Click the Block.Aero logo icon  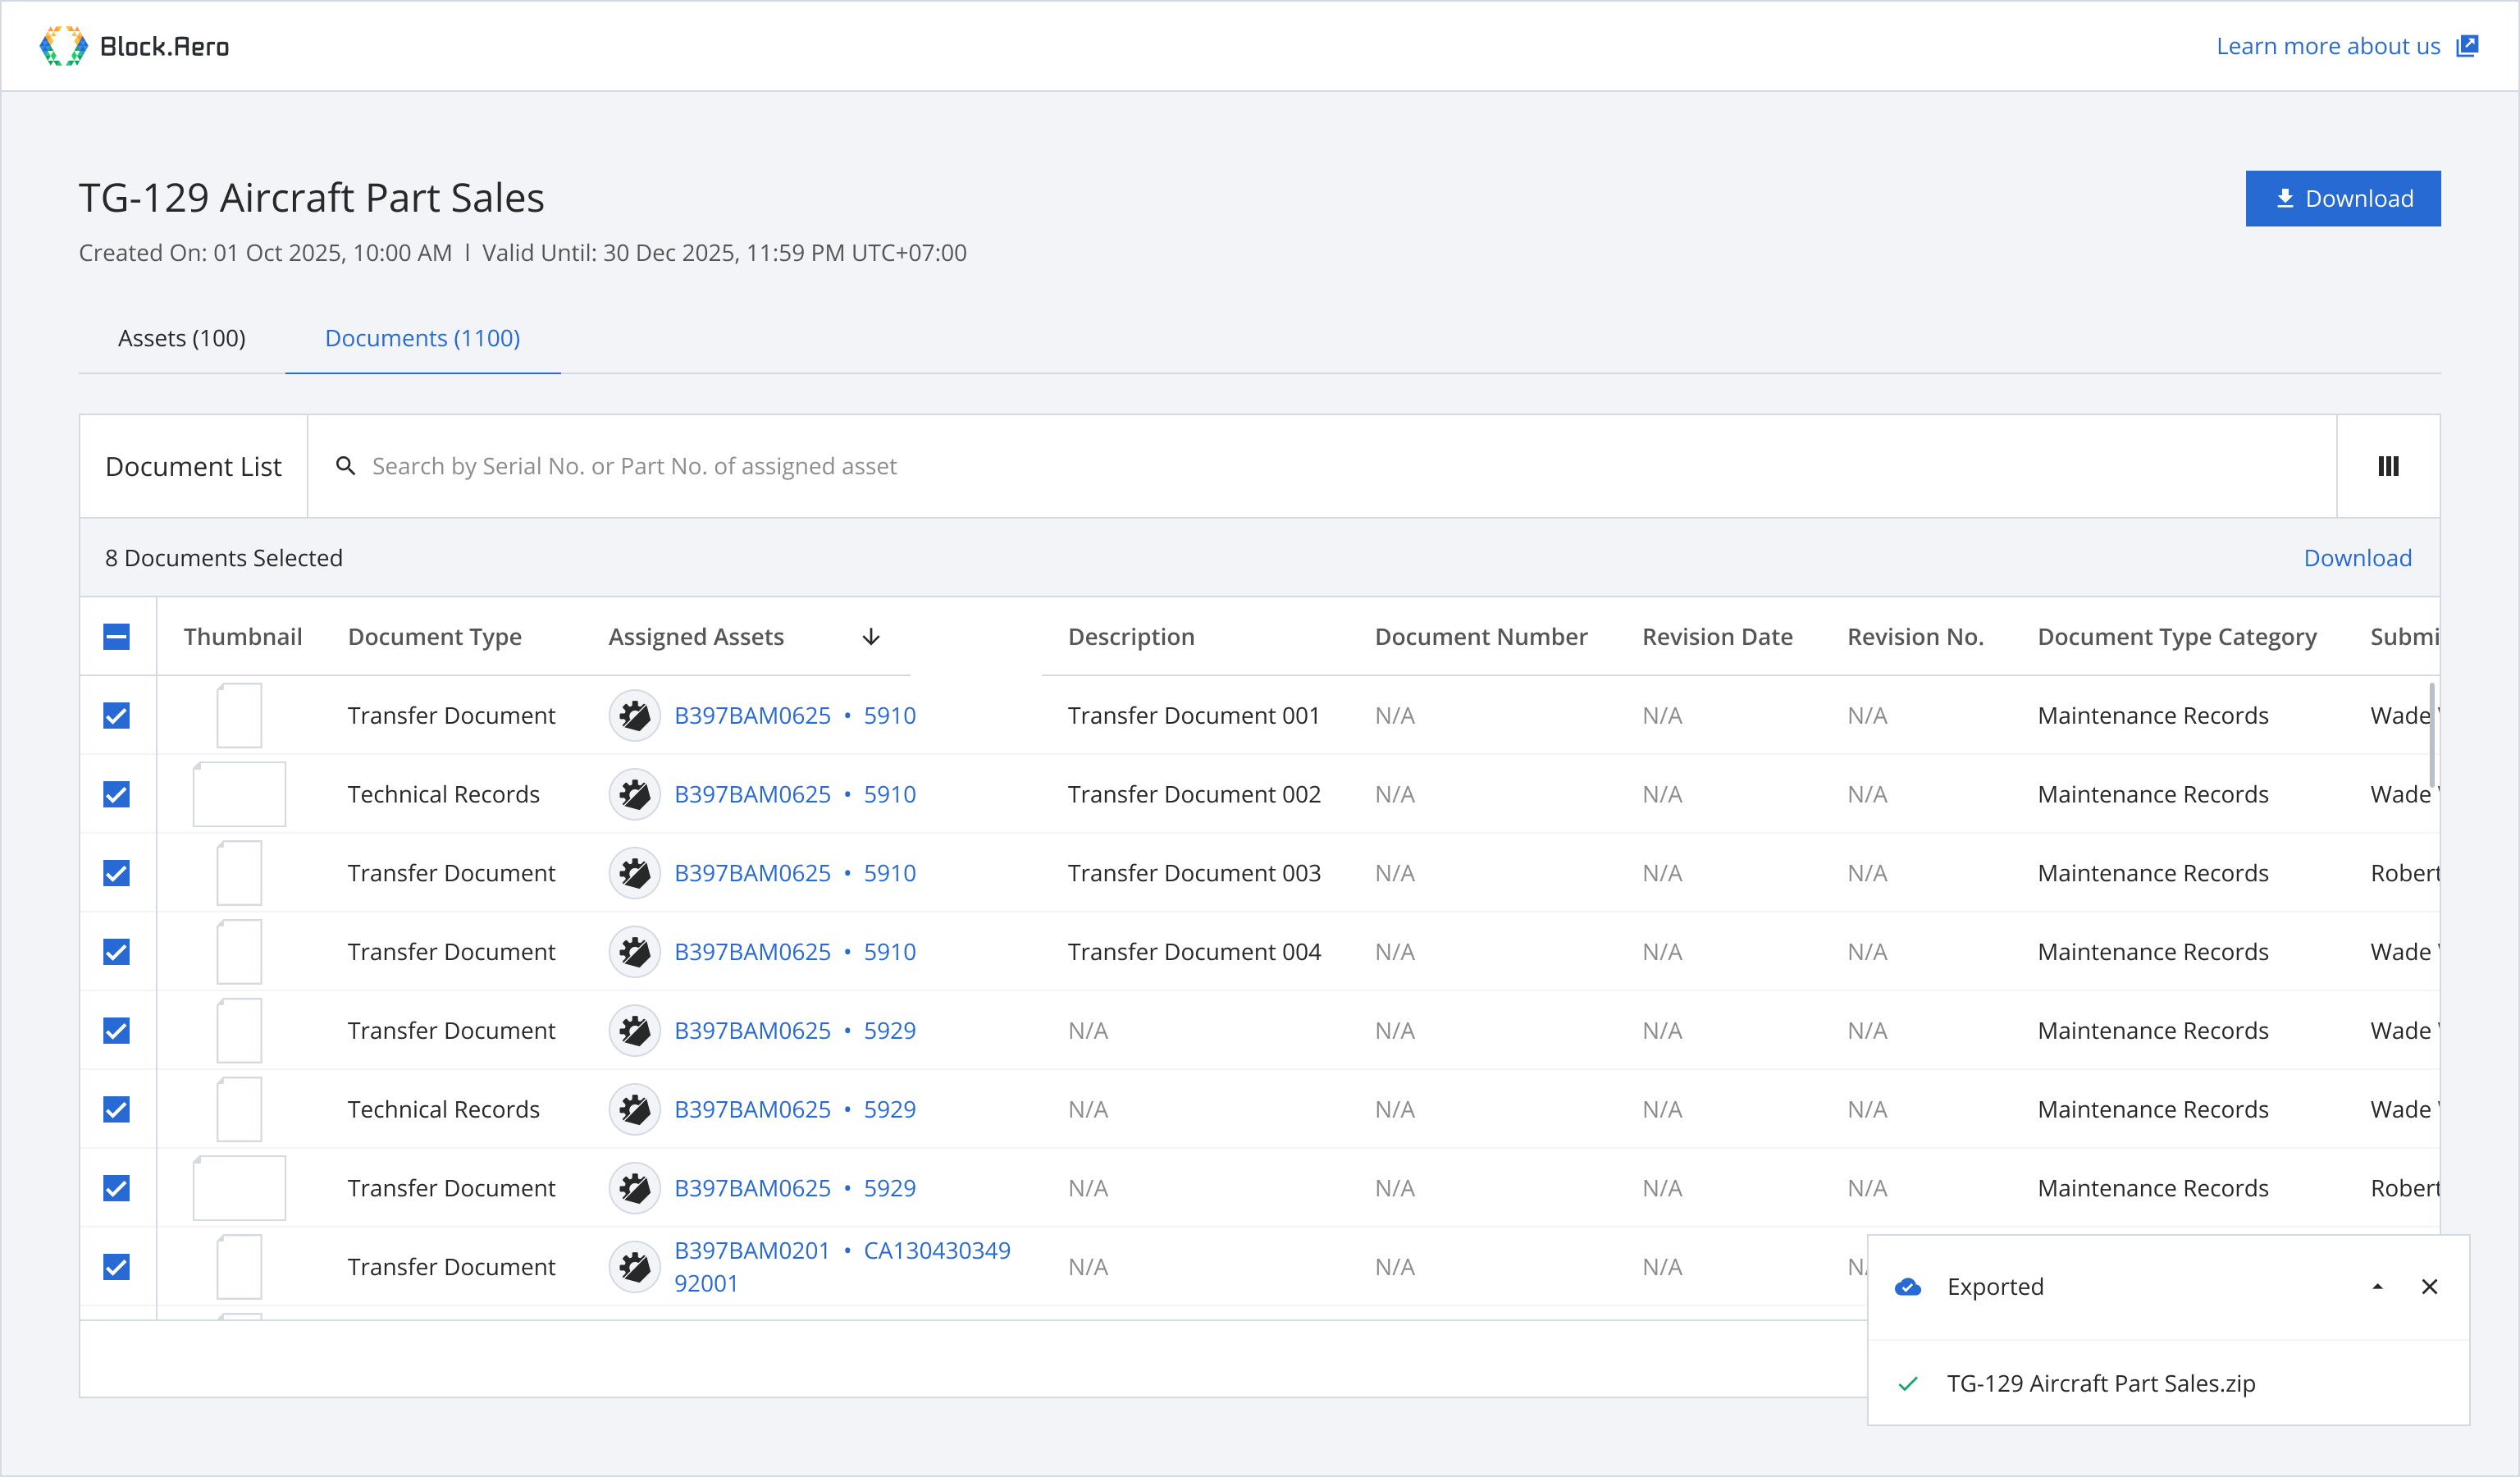point(63,46)
